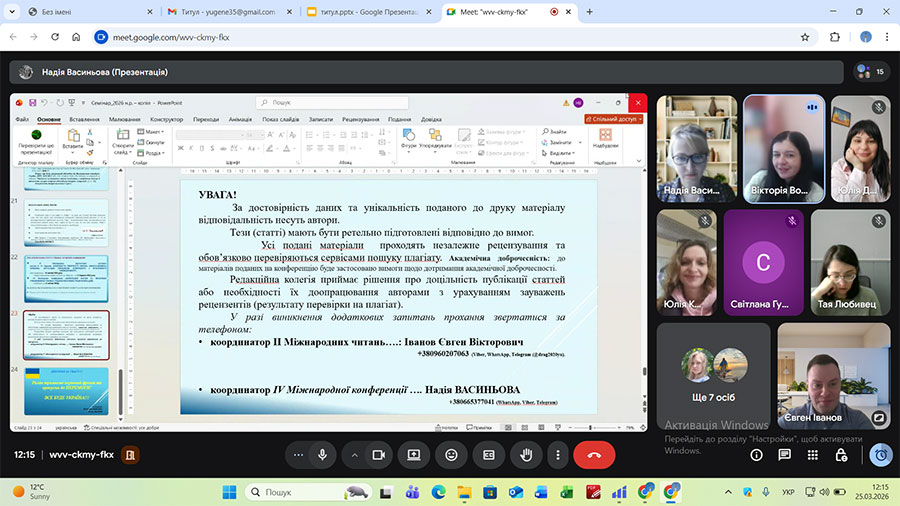Viewport: 900px width, 506px height.
Task: Toggle the camera on or off
Action: point(379,454)
